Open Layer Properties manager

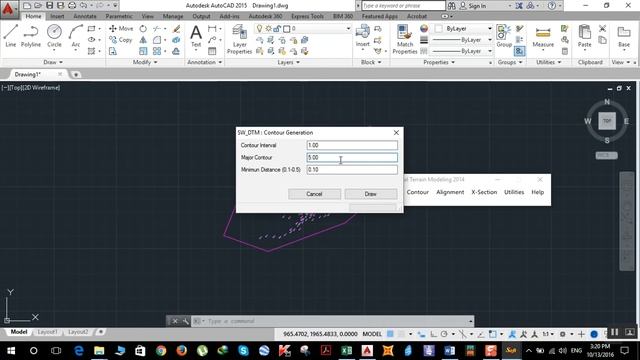pos(240,40)
